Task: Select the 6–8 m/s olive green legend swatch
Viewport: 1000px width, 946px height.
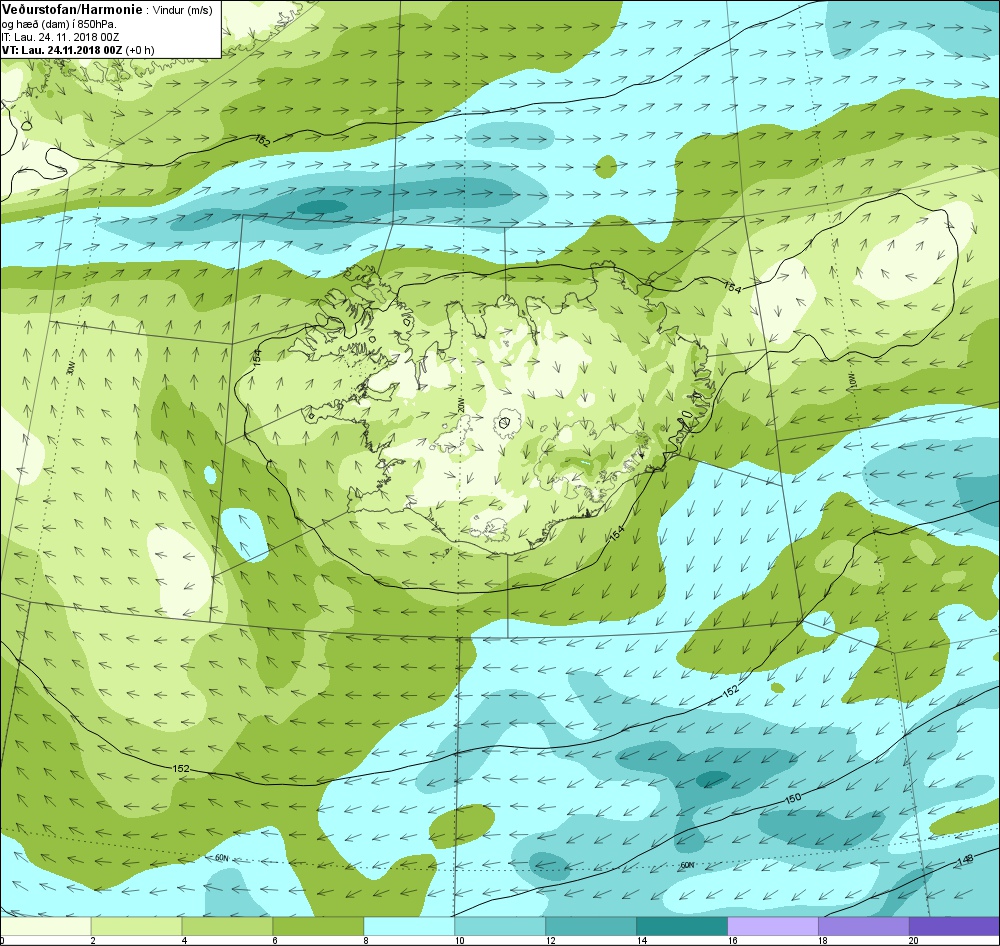Action: coord(318,925)
